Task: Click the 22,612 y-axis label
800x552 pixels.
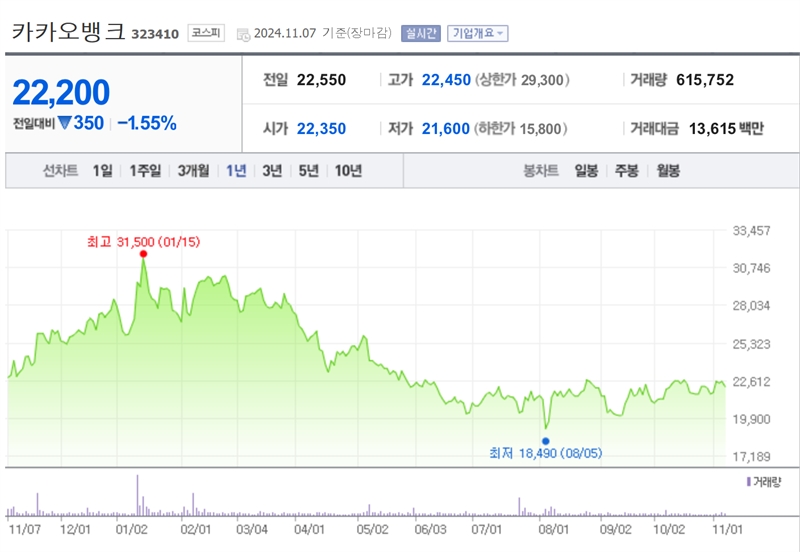Action: pos(752,382)
